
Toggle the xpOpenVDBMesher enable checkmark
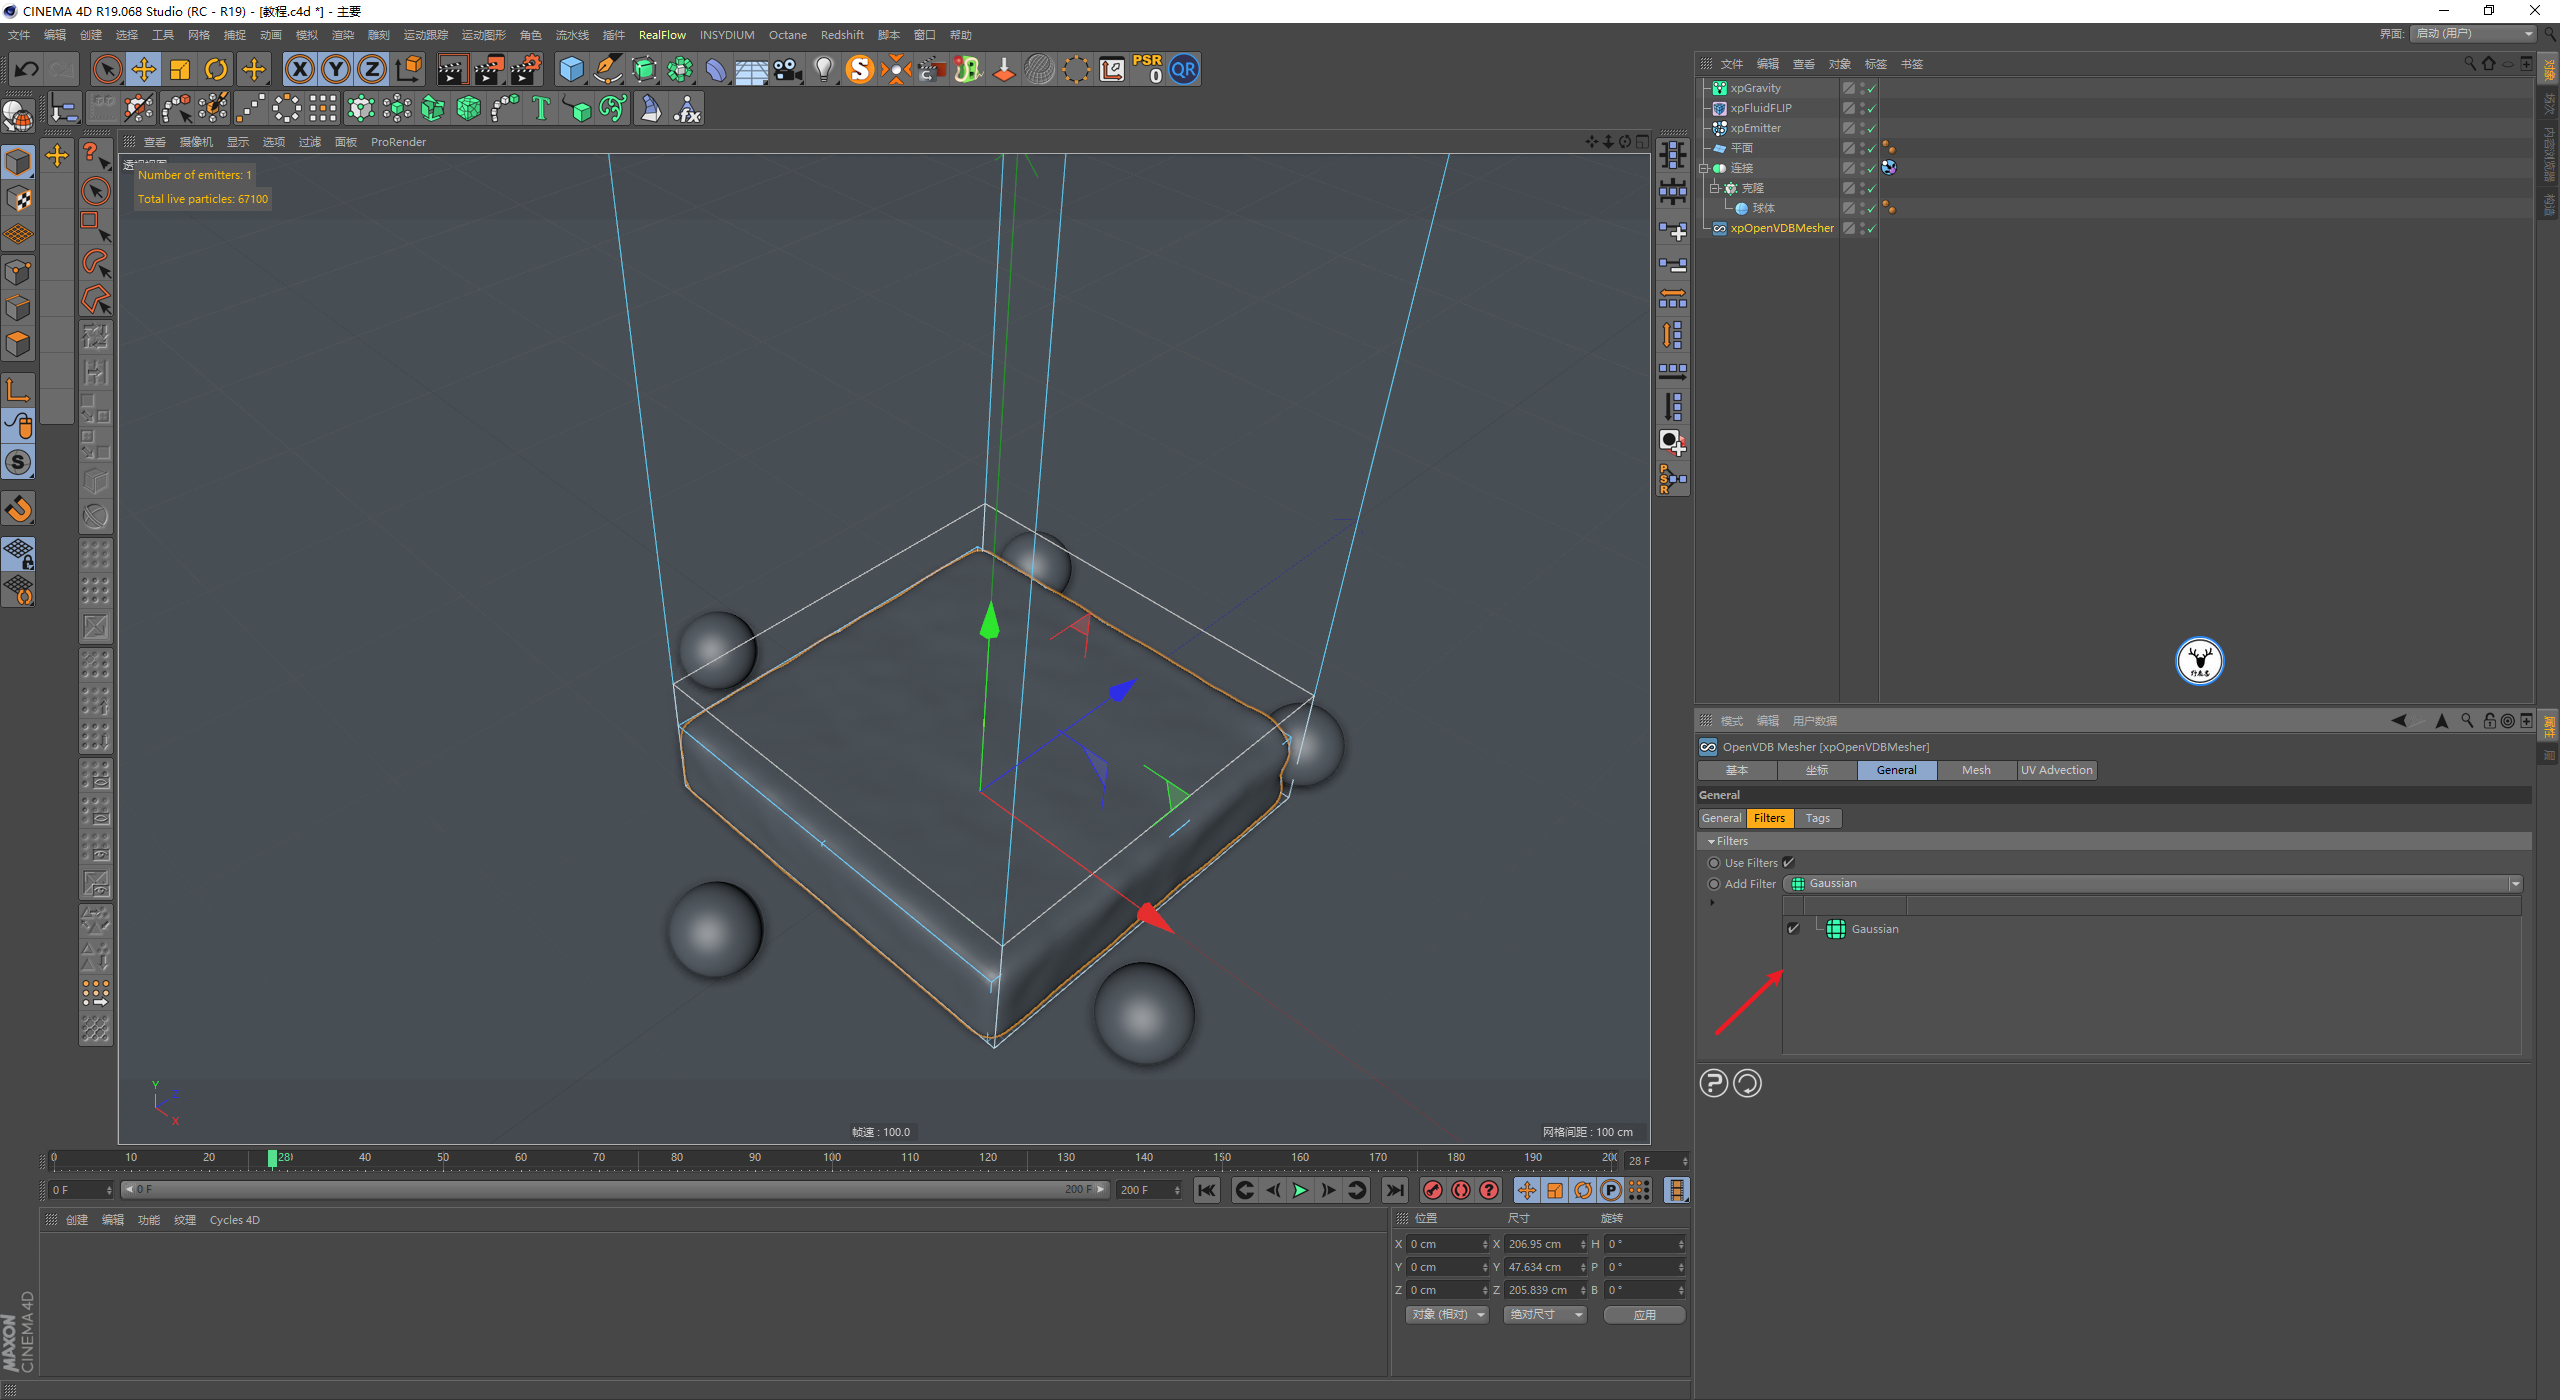click(1871, 228)
